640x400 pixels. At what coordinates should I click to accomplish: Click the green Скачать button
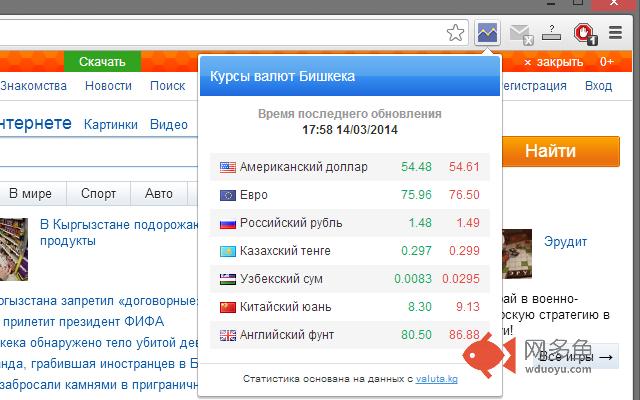pos(102,62)
